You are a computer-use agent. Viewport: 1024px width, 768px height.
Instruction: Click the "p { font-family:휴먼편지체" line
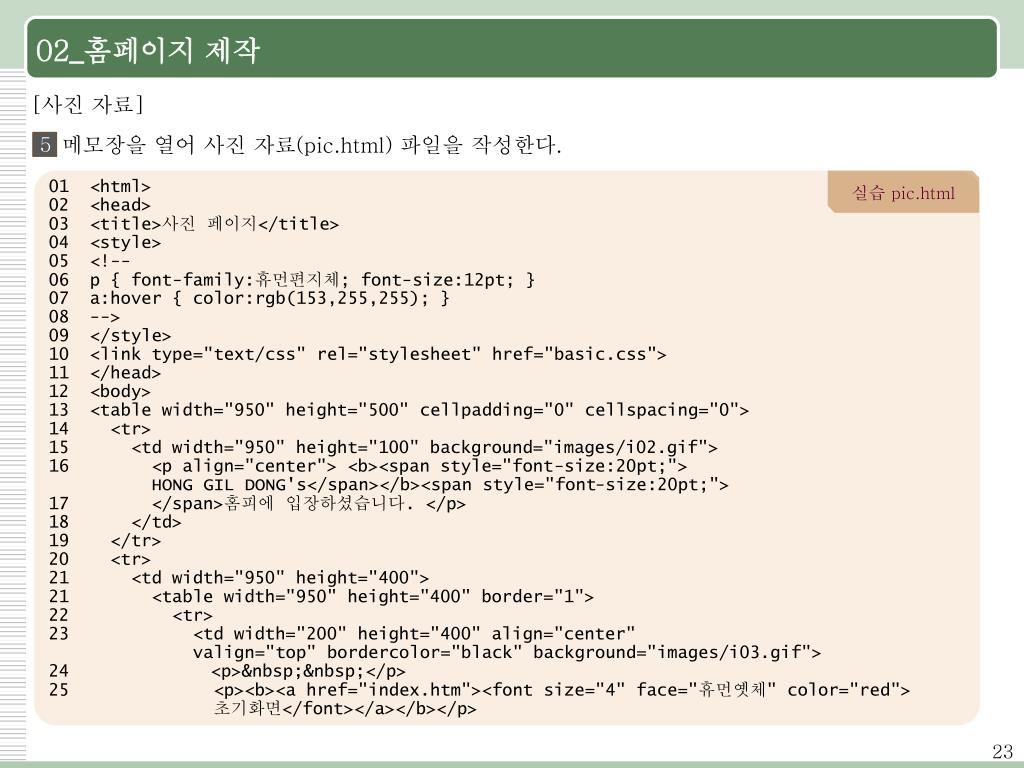[312, 280]
